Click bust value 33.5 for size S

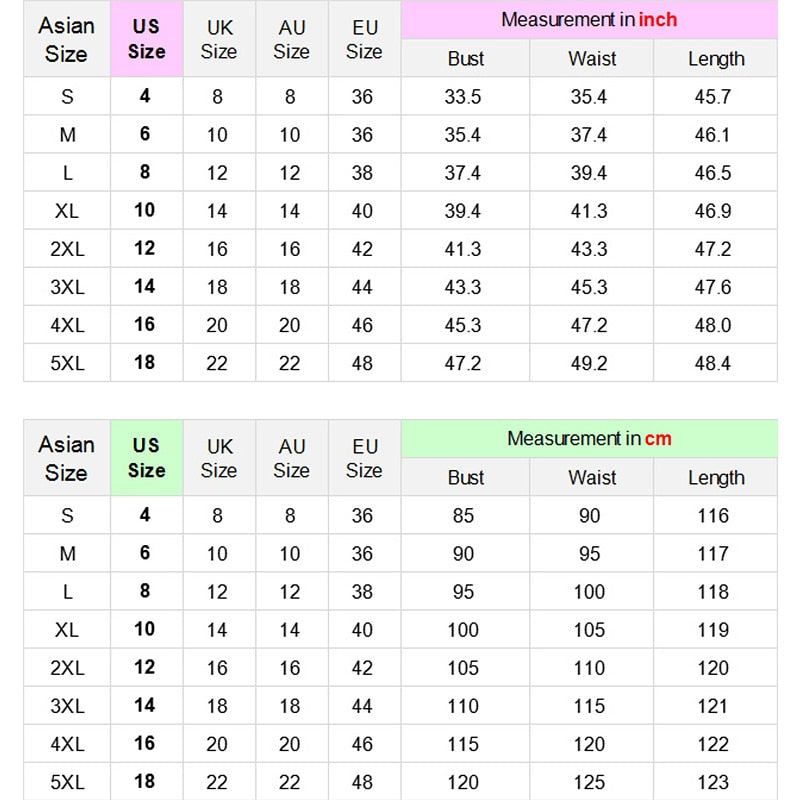[x=463, y=97]
